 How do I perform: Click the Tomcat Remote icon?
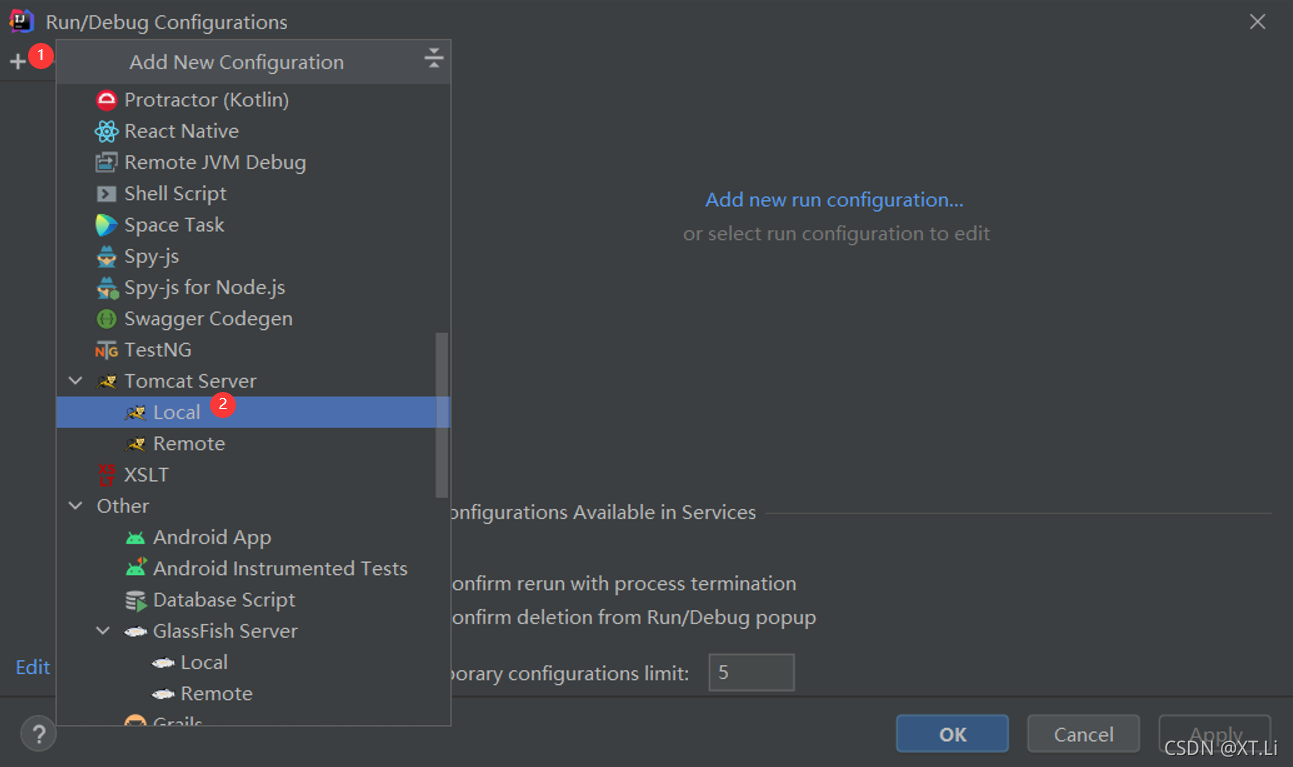click(136, 443)
